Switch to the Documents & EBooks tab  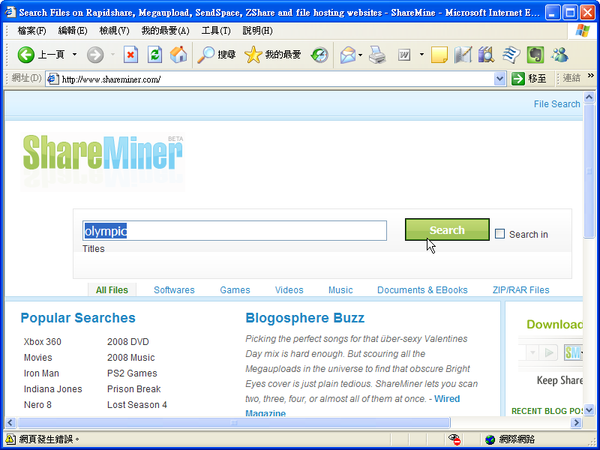pos(422,290)
